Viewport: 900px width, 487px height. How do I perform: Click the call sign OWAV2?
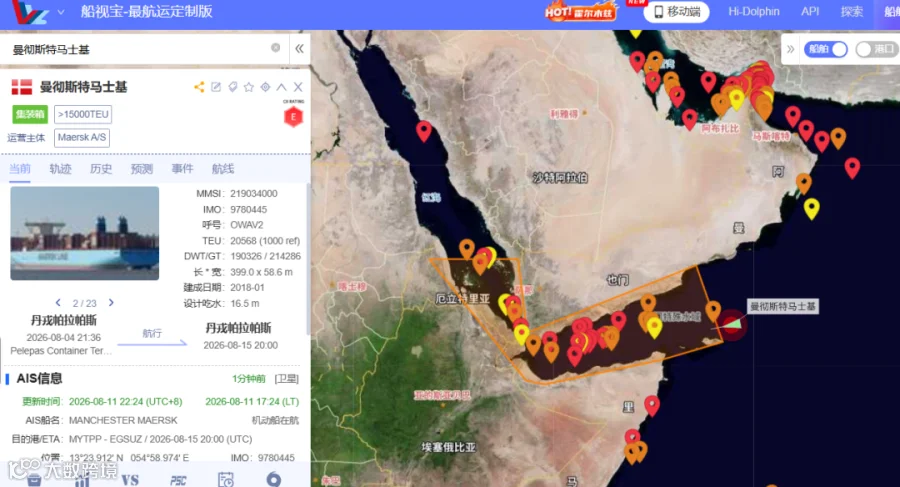pos(247,225)
